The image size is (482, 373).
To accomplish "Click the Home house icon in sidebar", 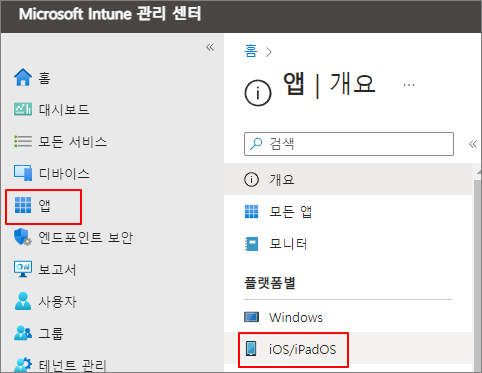I will 23,77.
